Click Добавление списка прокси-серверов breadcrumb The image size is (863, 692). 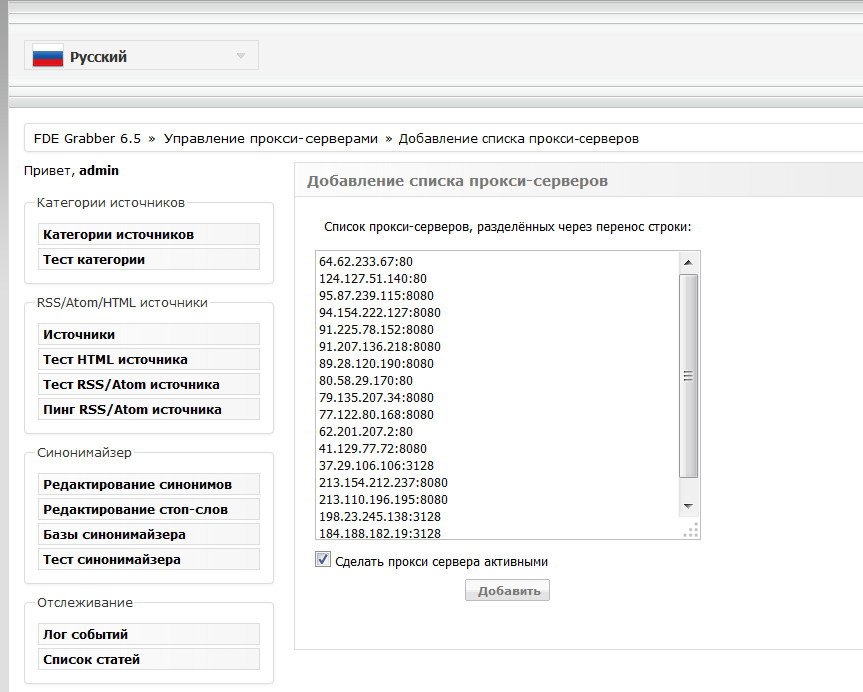point(518,139)
